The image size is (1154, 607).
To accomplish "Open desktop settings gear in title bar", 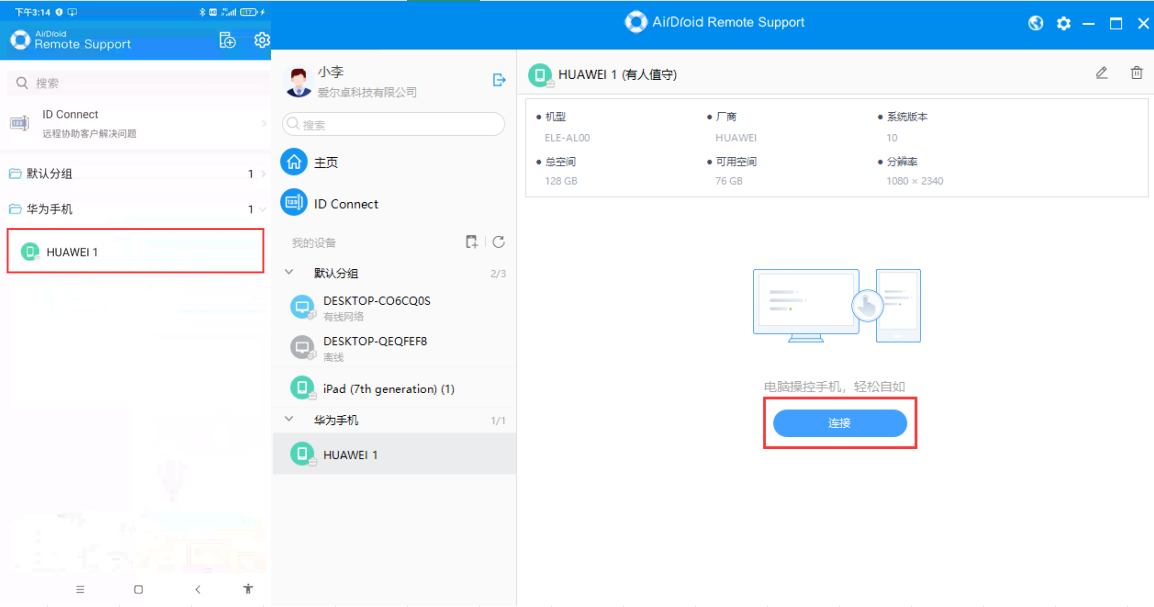I will click(1063, 24).
